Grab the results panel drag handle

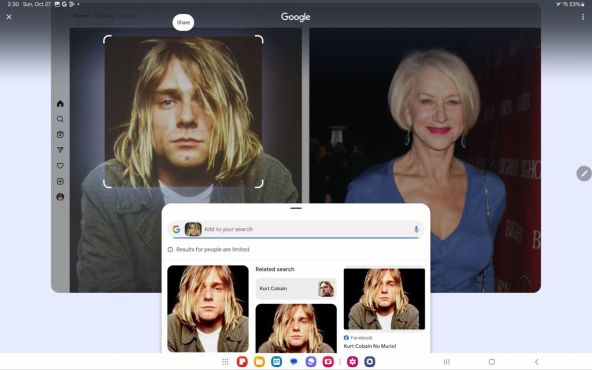coord(296,208)
